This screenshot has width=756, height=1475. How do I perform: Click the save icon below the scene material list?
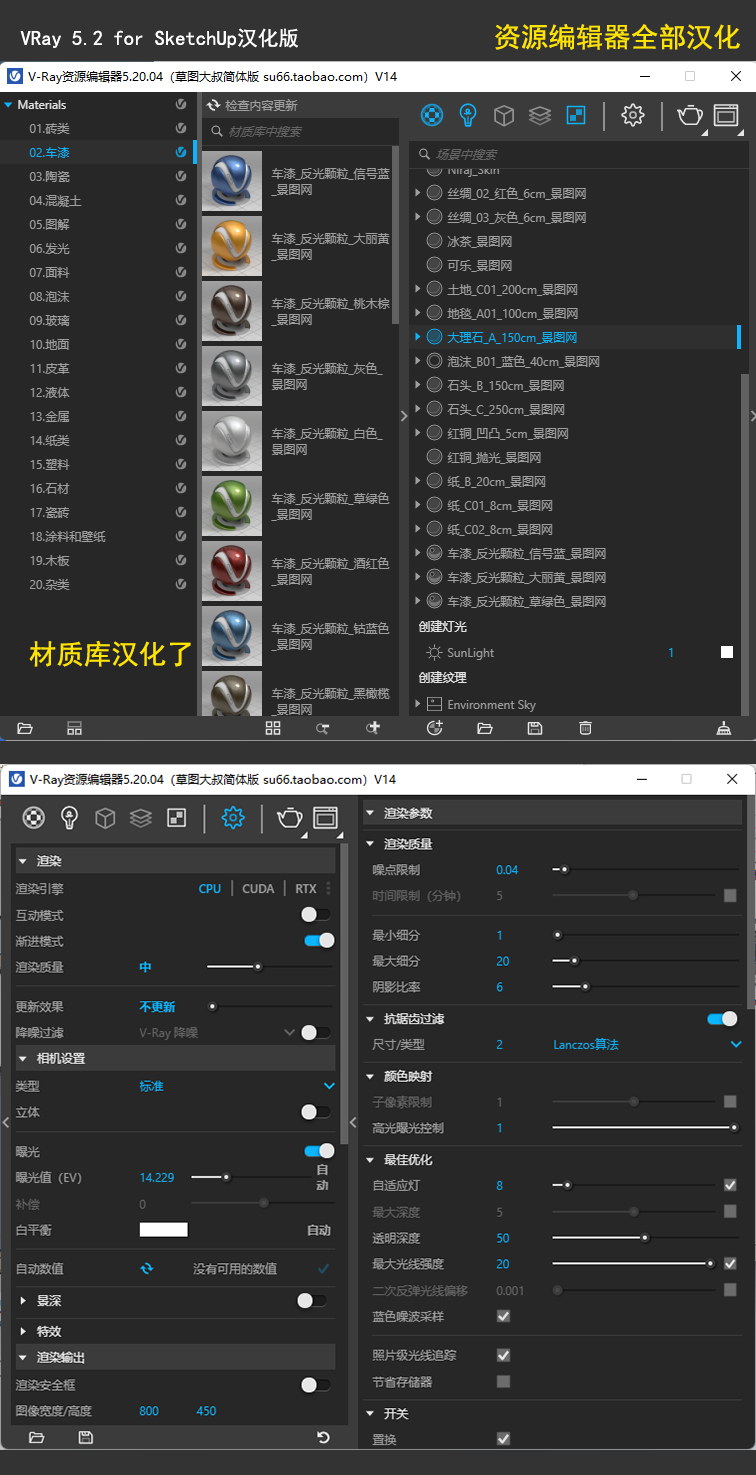click(535, 728)
